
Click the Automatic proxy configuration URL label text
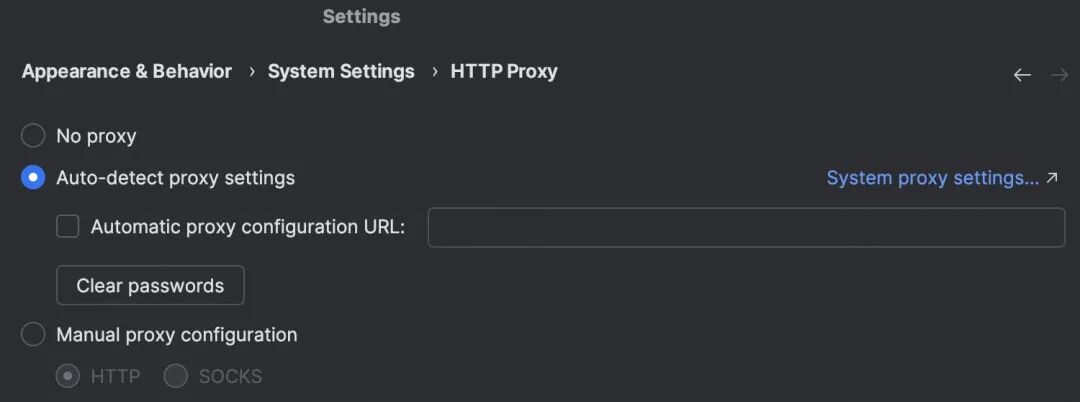pos(248,227)
